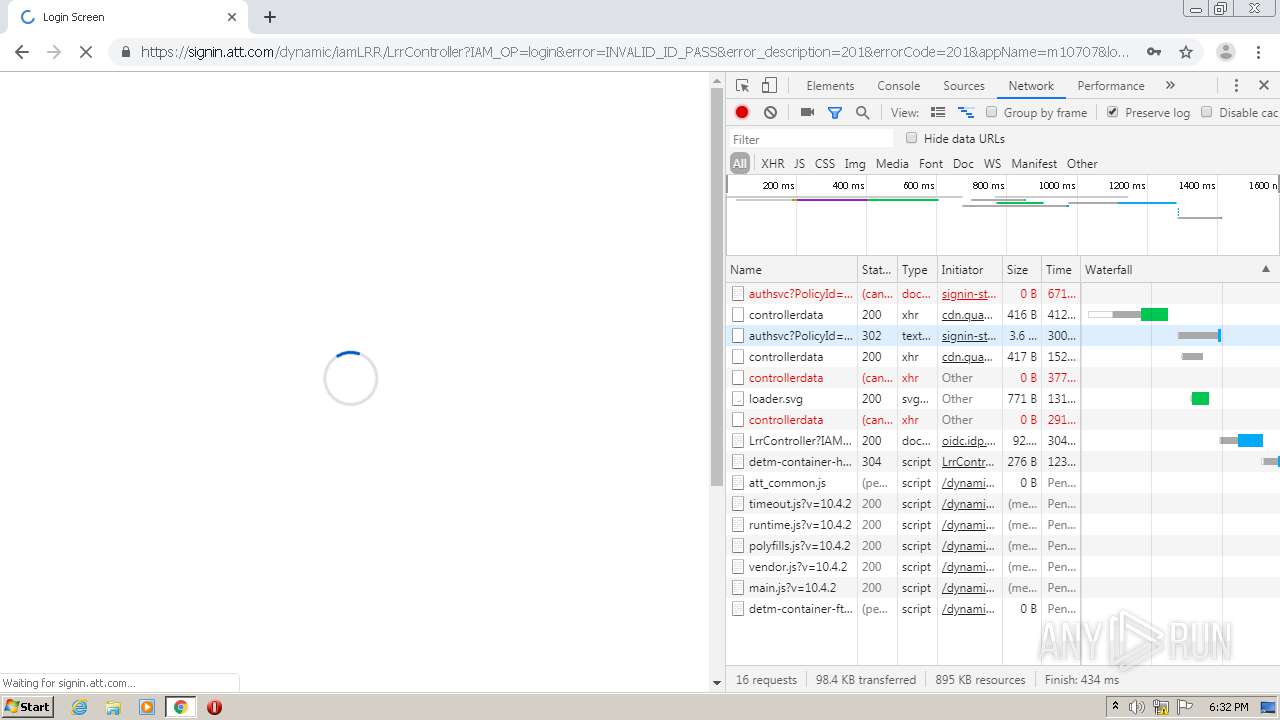Stop recording network log (red dot)

coord(742,113)
